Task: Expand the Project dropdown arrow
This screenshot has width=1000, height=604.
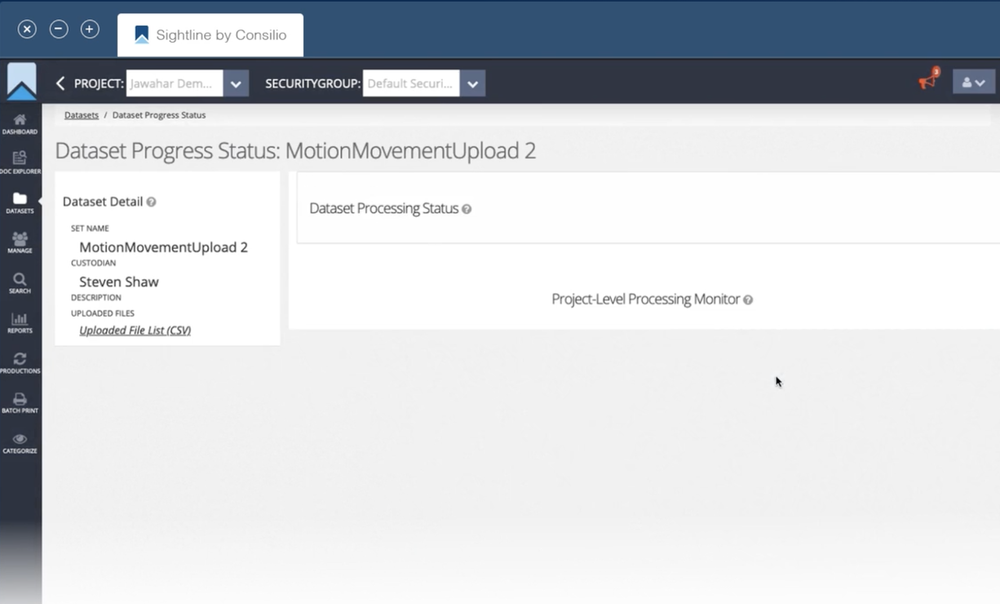Action: [236, 84]
